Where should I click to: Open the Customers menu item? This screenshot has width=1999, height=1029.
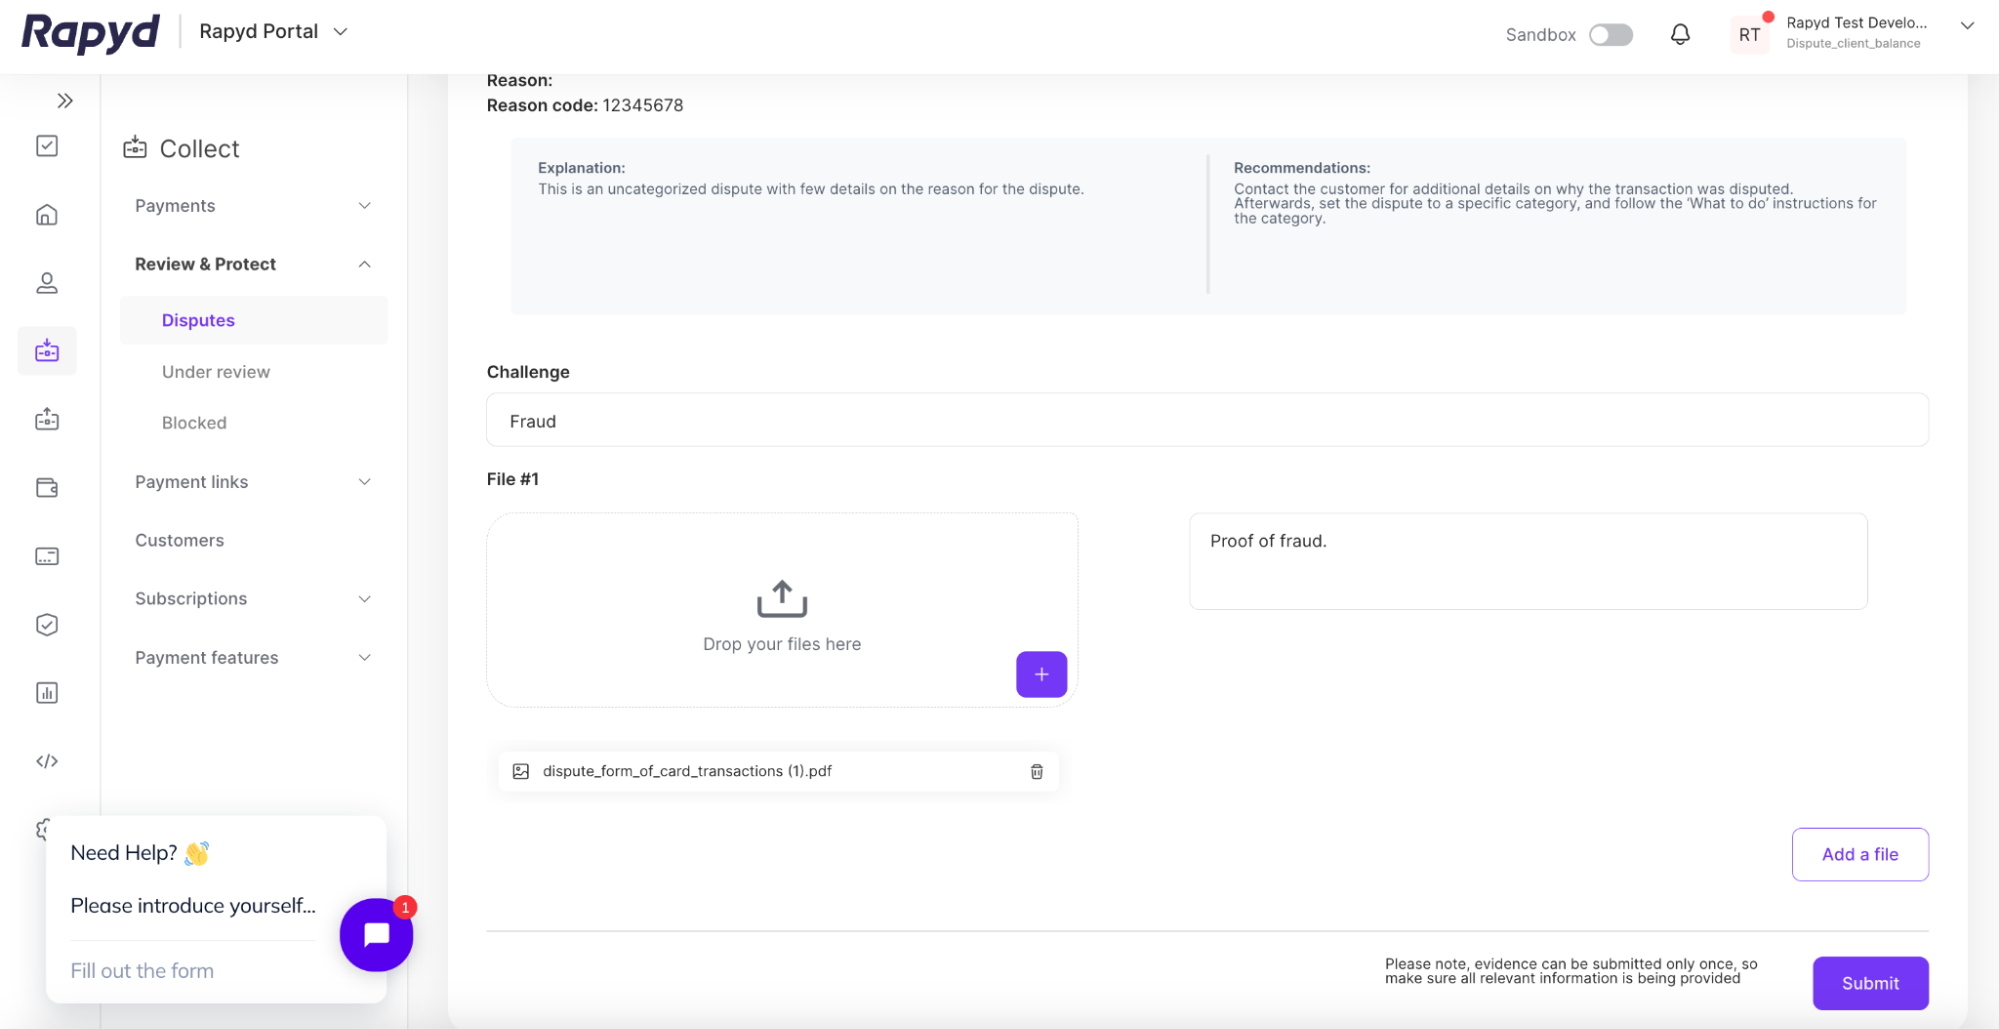[180, 540]
